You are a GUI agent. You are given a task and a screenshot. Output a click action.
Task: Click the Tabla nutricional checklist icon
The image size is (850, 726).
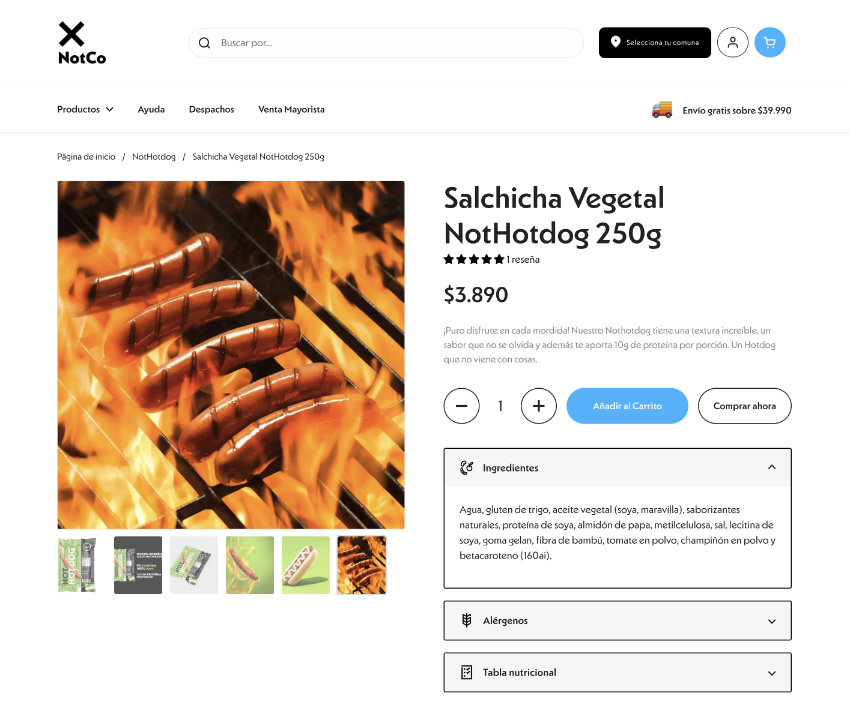466,672
